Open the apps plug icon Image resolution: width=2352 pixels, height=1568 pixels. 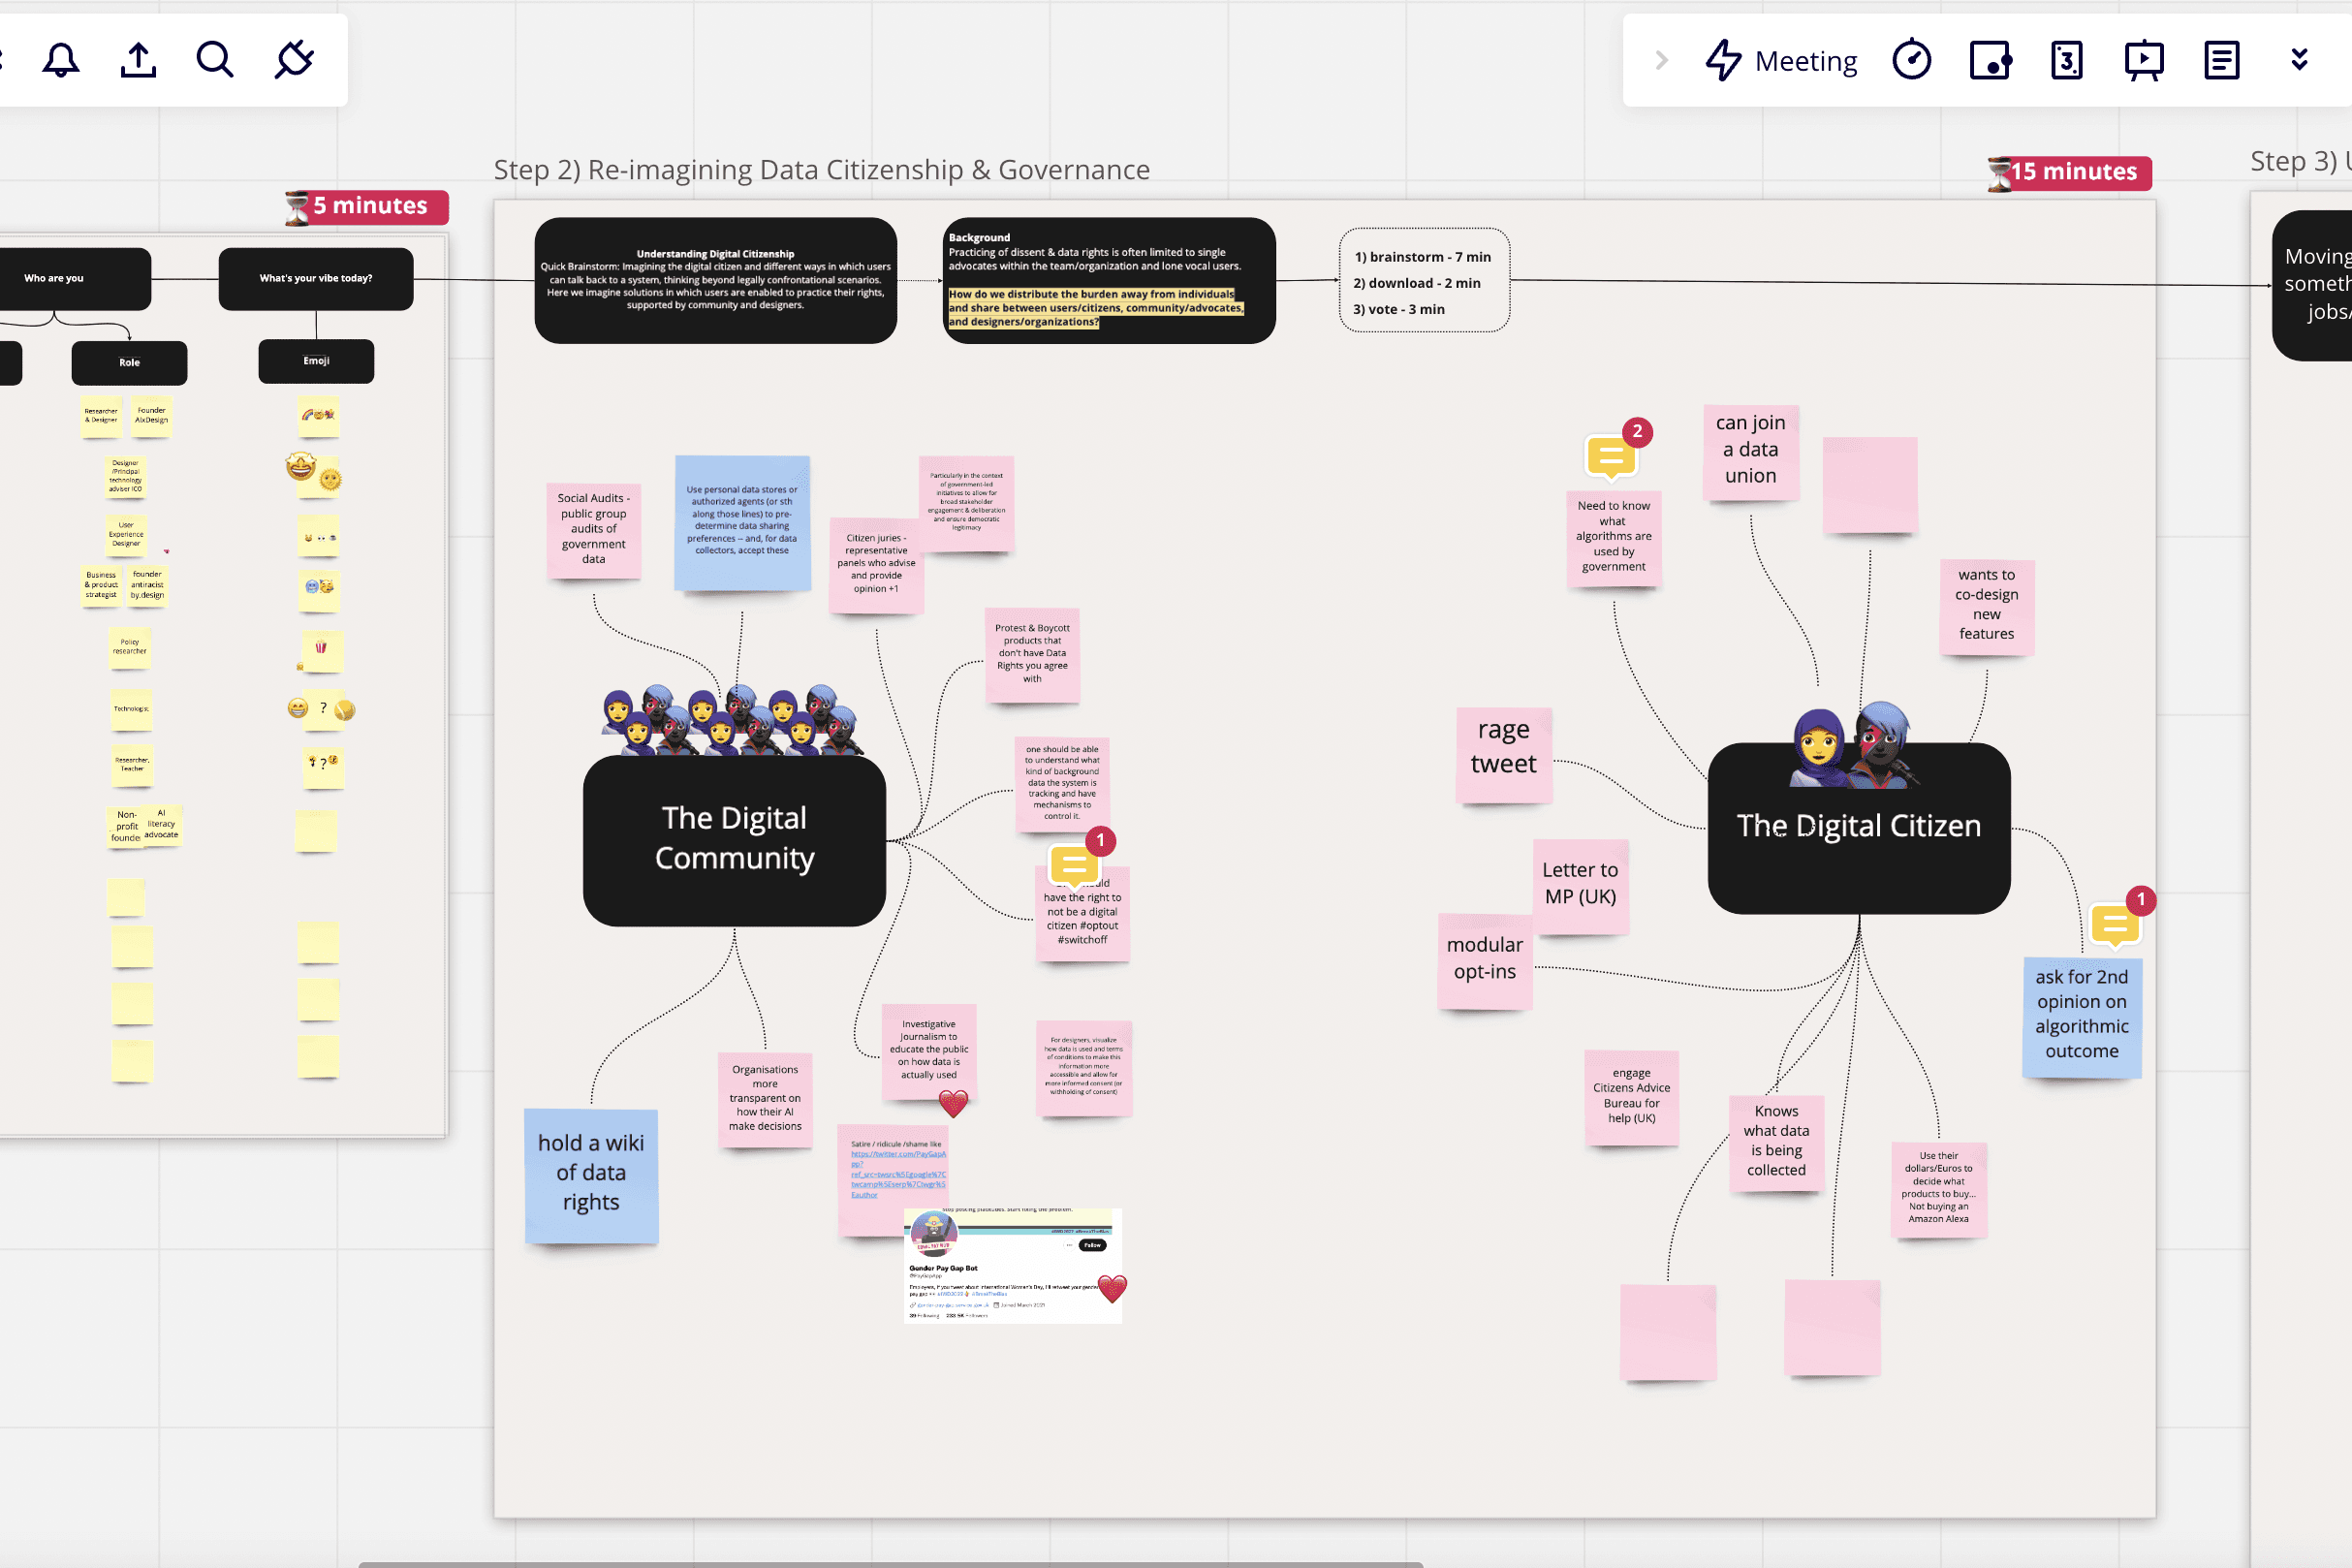pyautogui.click(x=294, y=60)
